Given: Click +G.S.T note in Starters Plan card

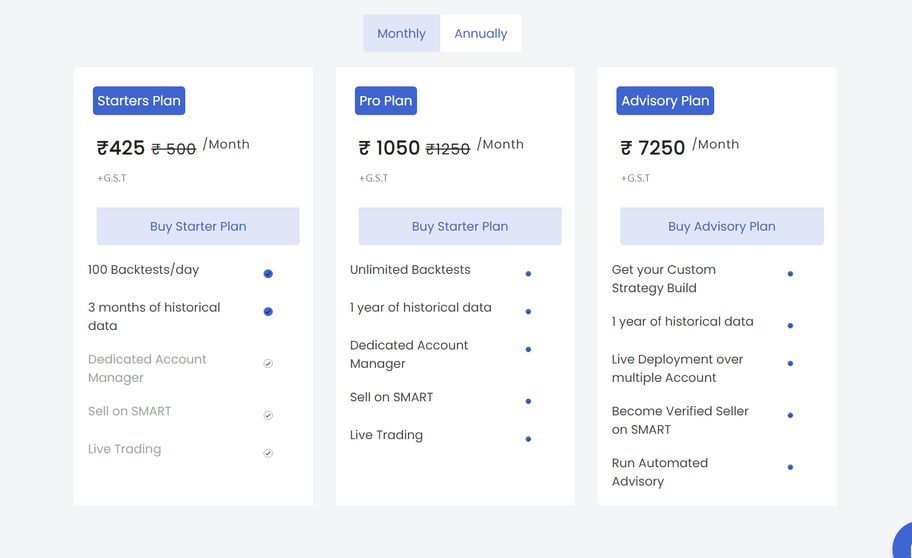Looking at the screenshot, I should tap(112, 178).
